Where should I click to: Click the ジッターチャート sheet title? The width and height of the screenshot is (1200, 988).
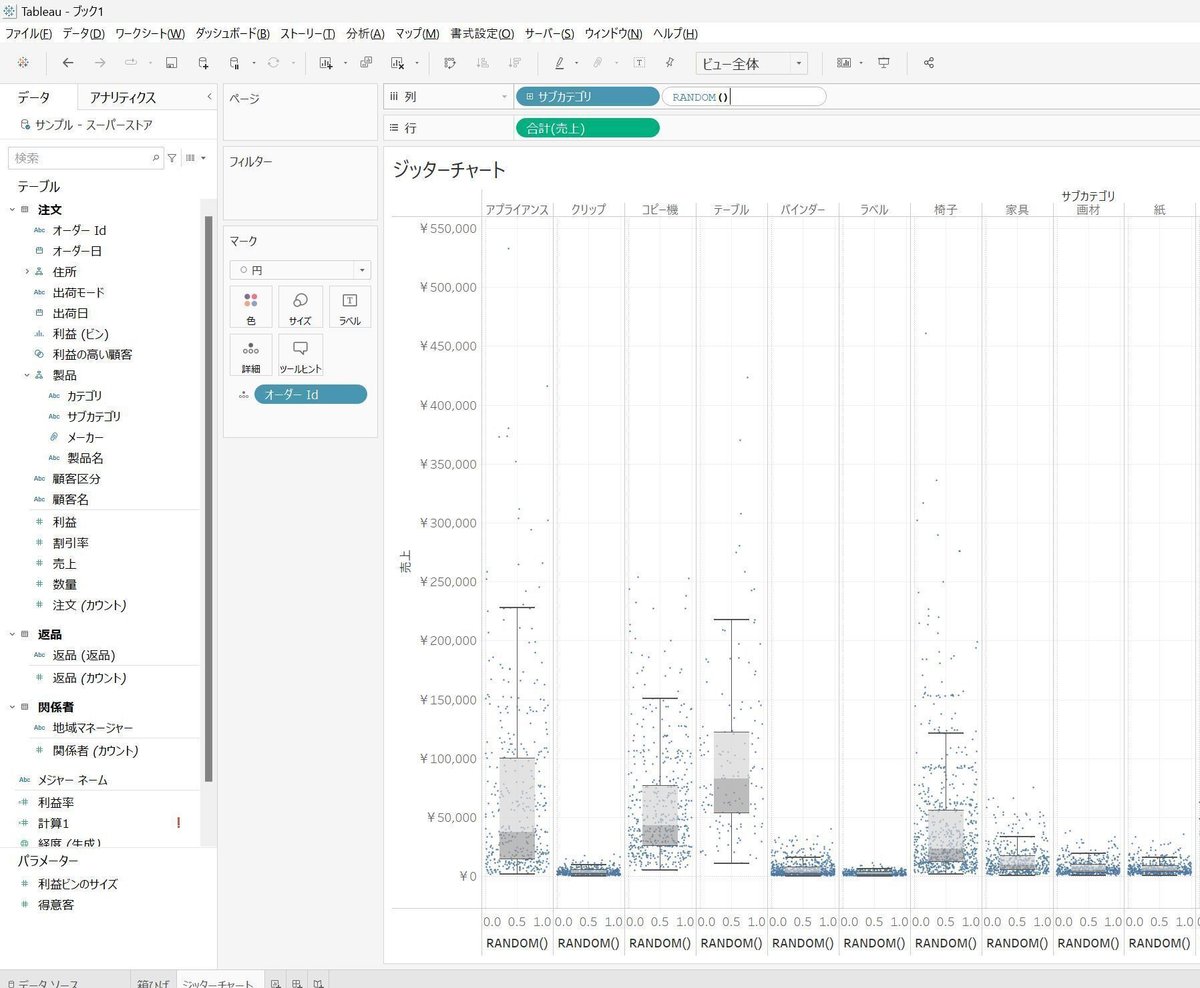point(449,169)
